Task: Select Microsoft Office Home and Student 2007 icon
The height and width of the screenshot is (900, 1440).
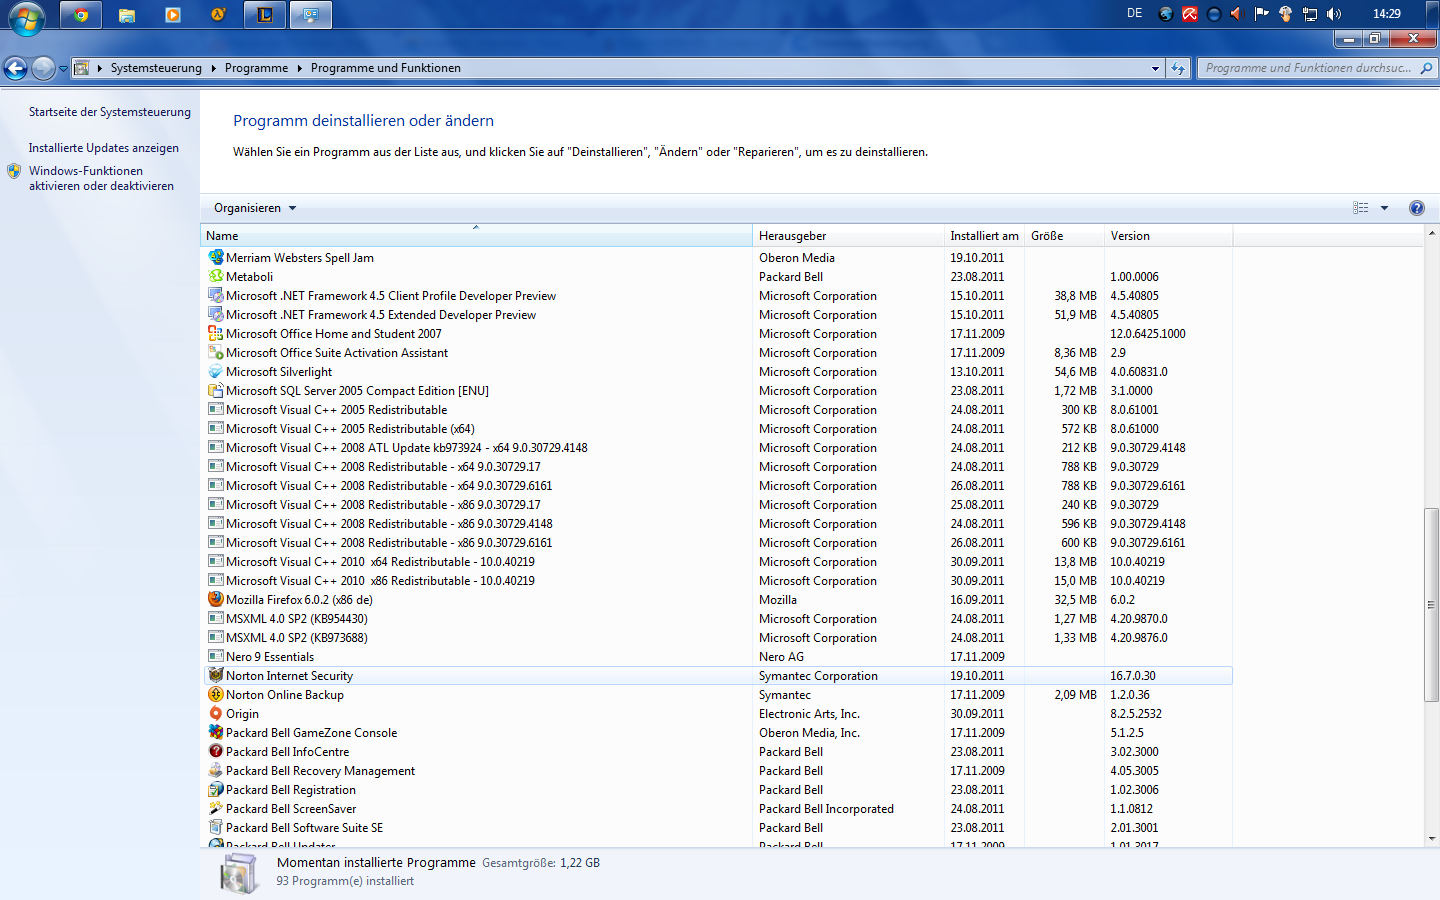Action: [x=215, y=333]
